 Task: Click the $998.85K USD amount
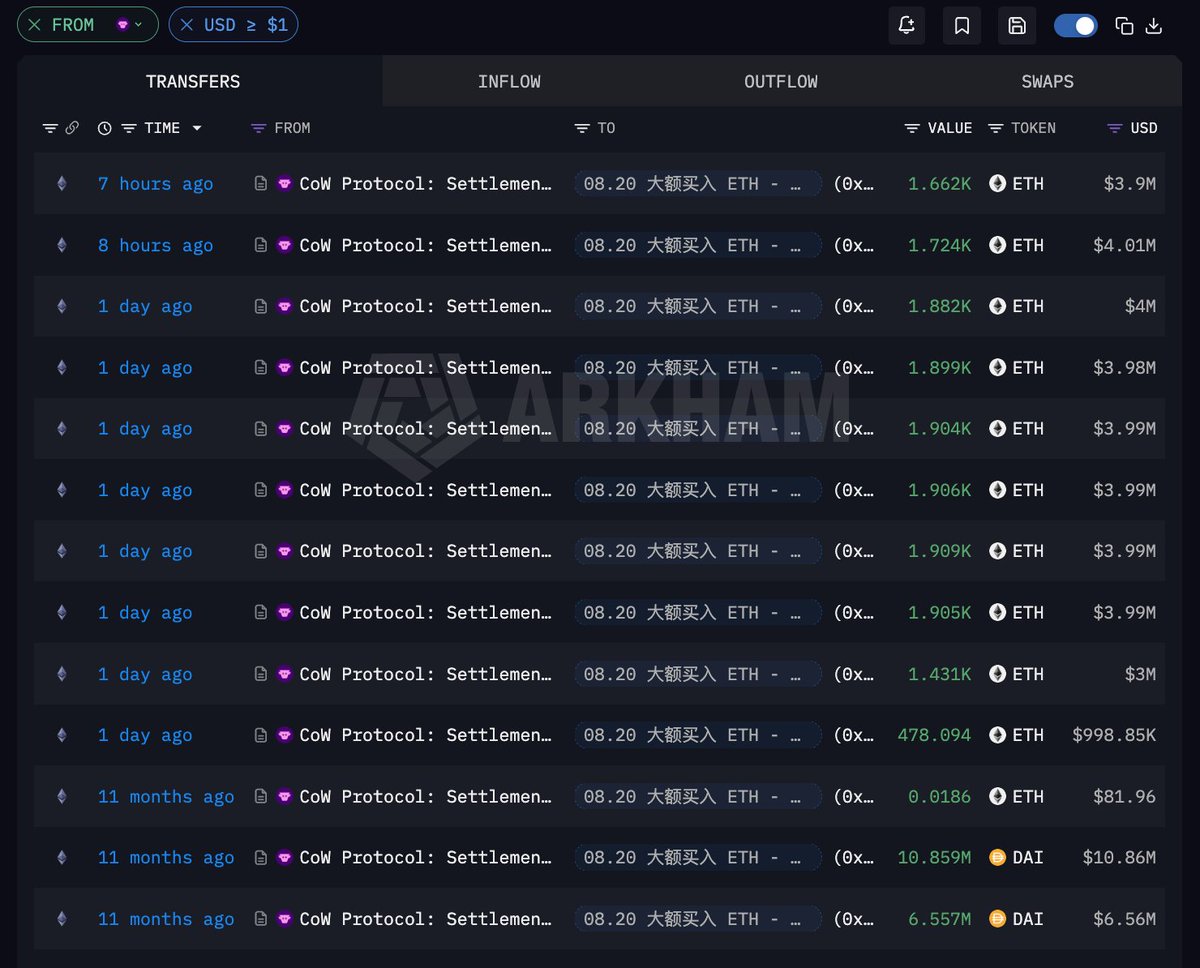coord(1114,735)
